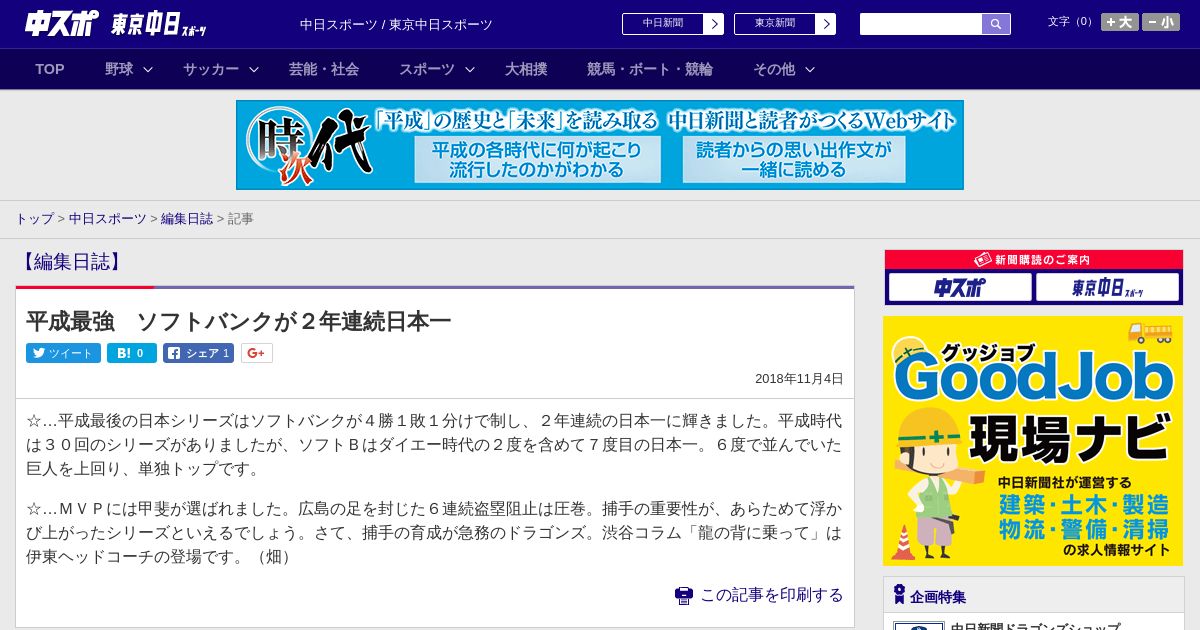Expand the その他 dropdown chevron
This screenshot has height=630, width=1200.
pos(810,69)
